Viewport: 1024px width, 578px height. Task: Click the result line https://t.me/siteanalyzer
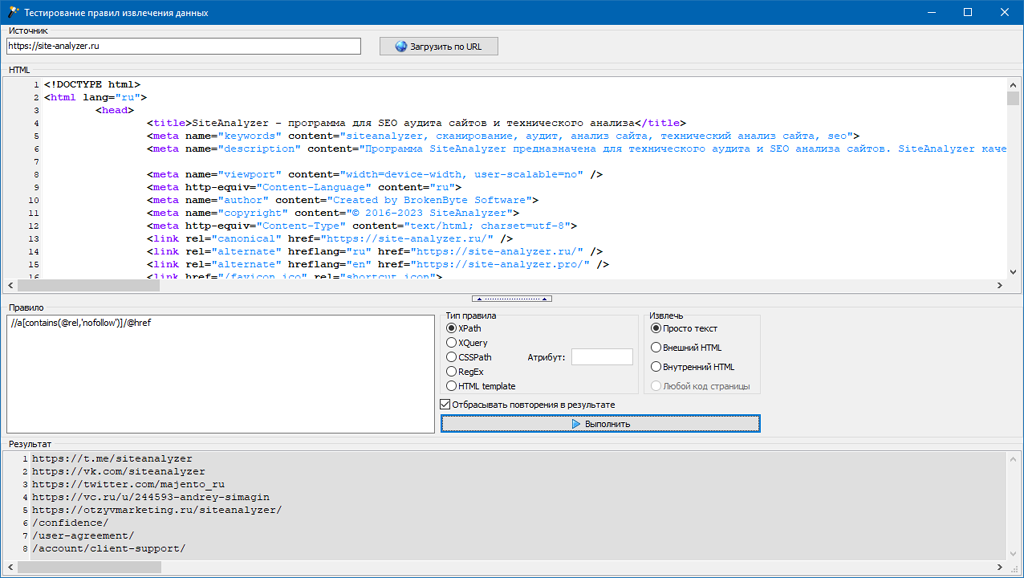(112, 459)
